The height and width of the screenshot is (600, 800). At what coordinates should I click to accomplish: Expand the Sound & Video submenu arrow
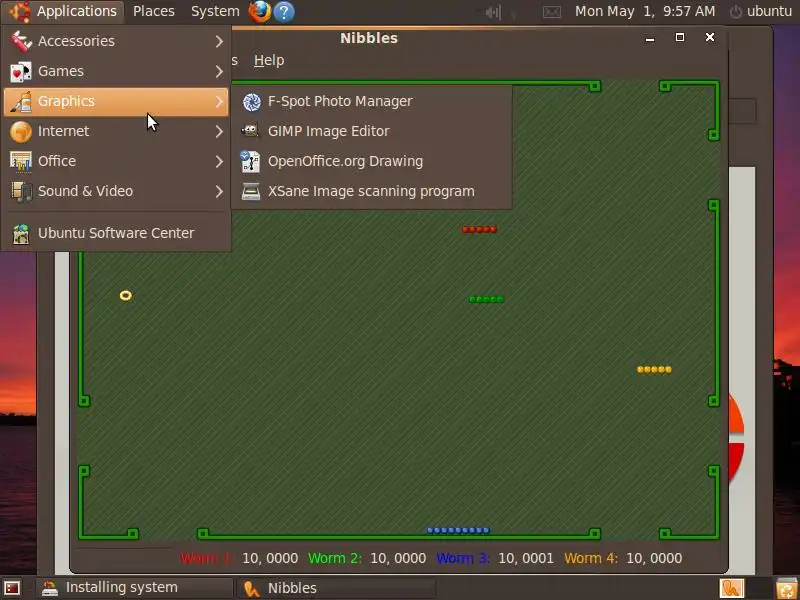[x=219, y=192]
